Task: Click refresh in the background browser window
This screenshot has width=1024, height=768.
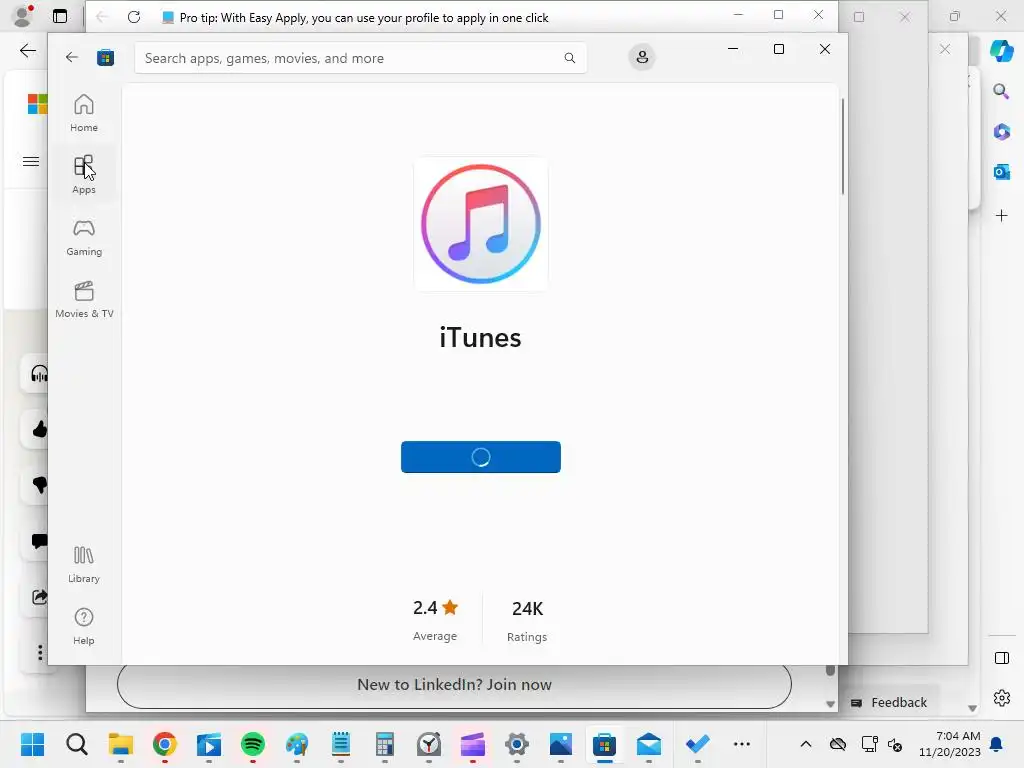Action: (134, 18)
